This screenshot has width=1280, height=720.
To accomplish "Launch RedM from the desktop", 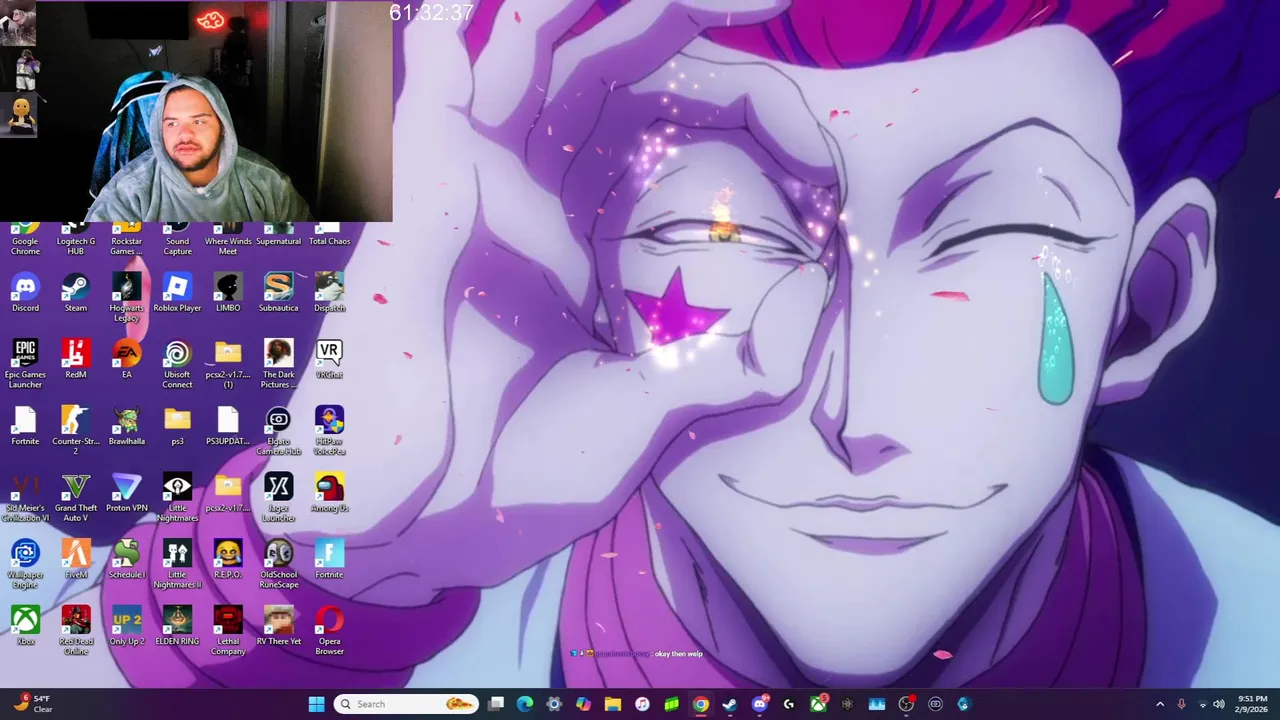I will pos(76,360).
